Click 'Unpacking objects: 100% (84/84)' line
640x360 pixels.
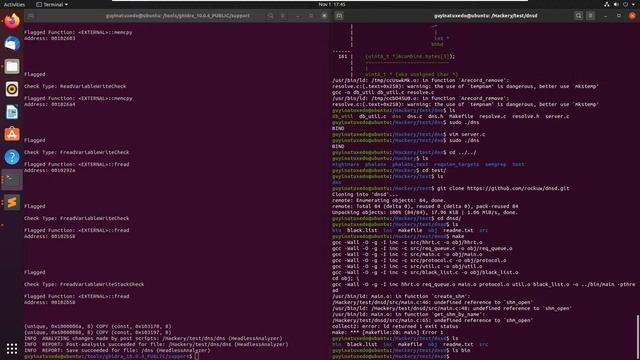pyautogui.click(x=425, y=213)
